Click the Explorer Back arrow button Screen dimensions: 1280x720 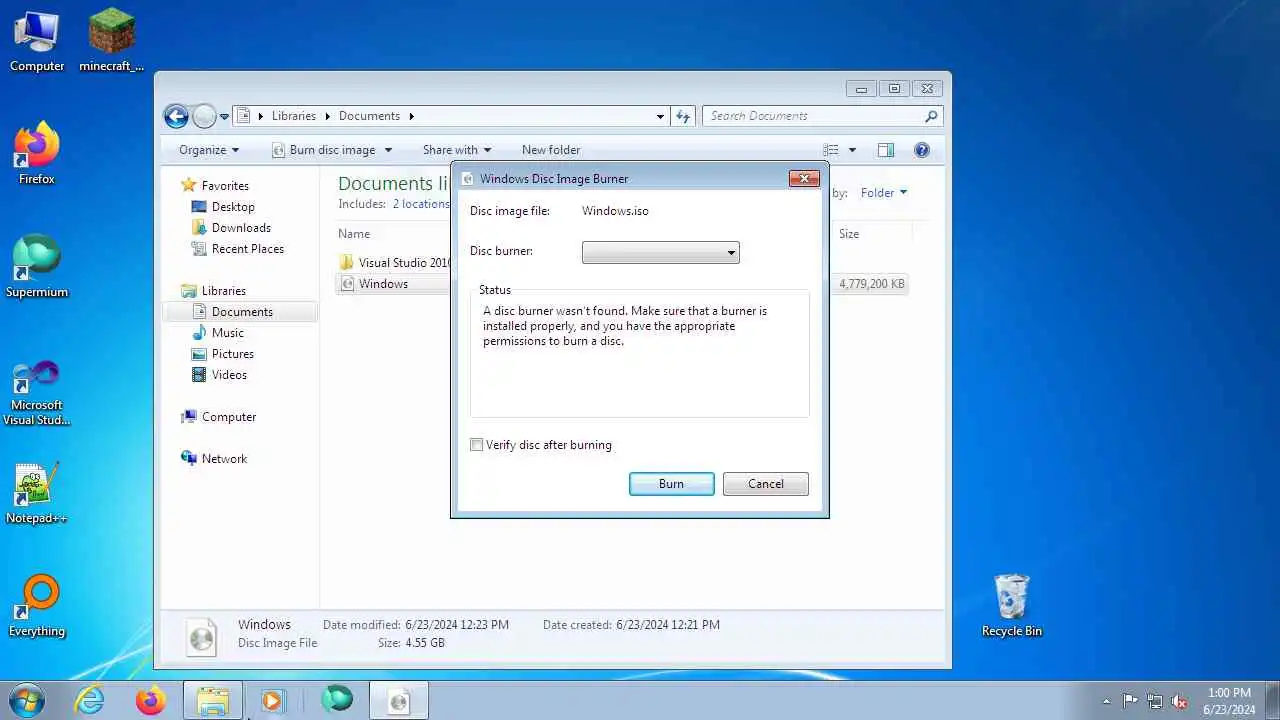[176, 116]
